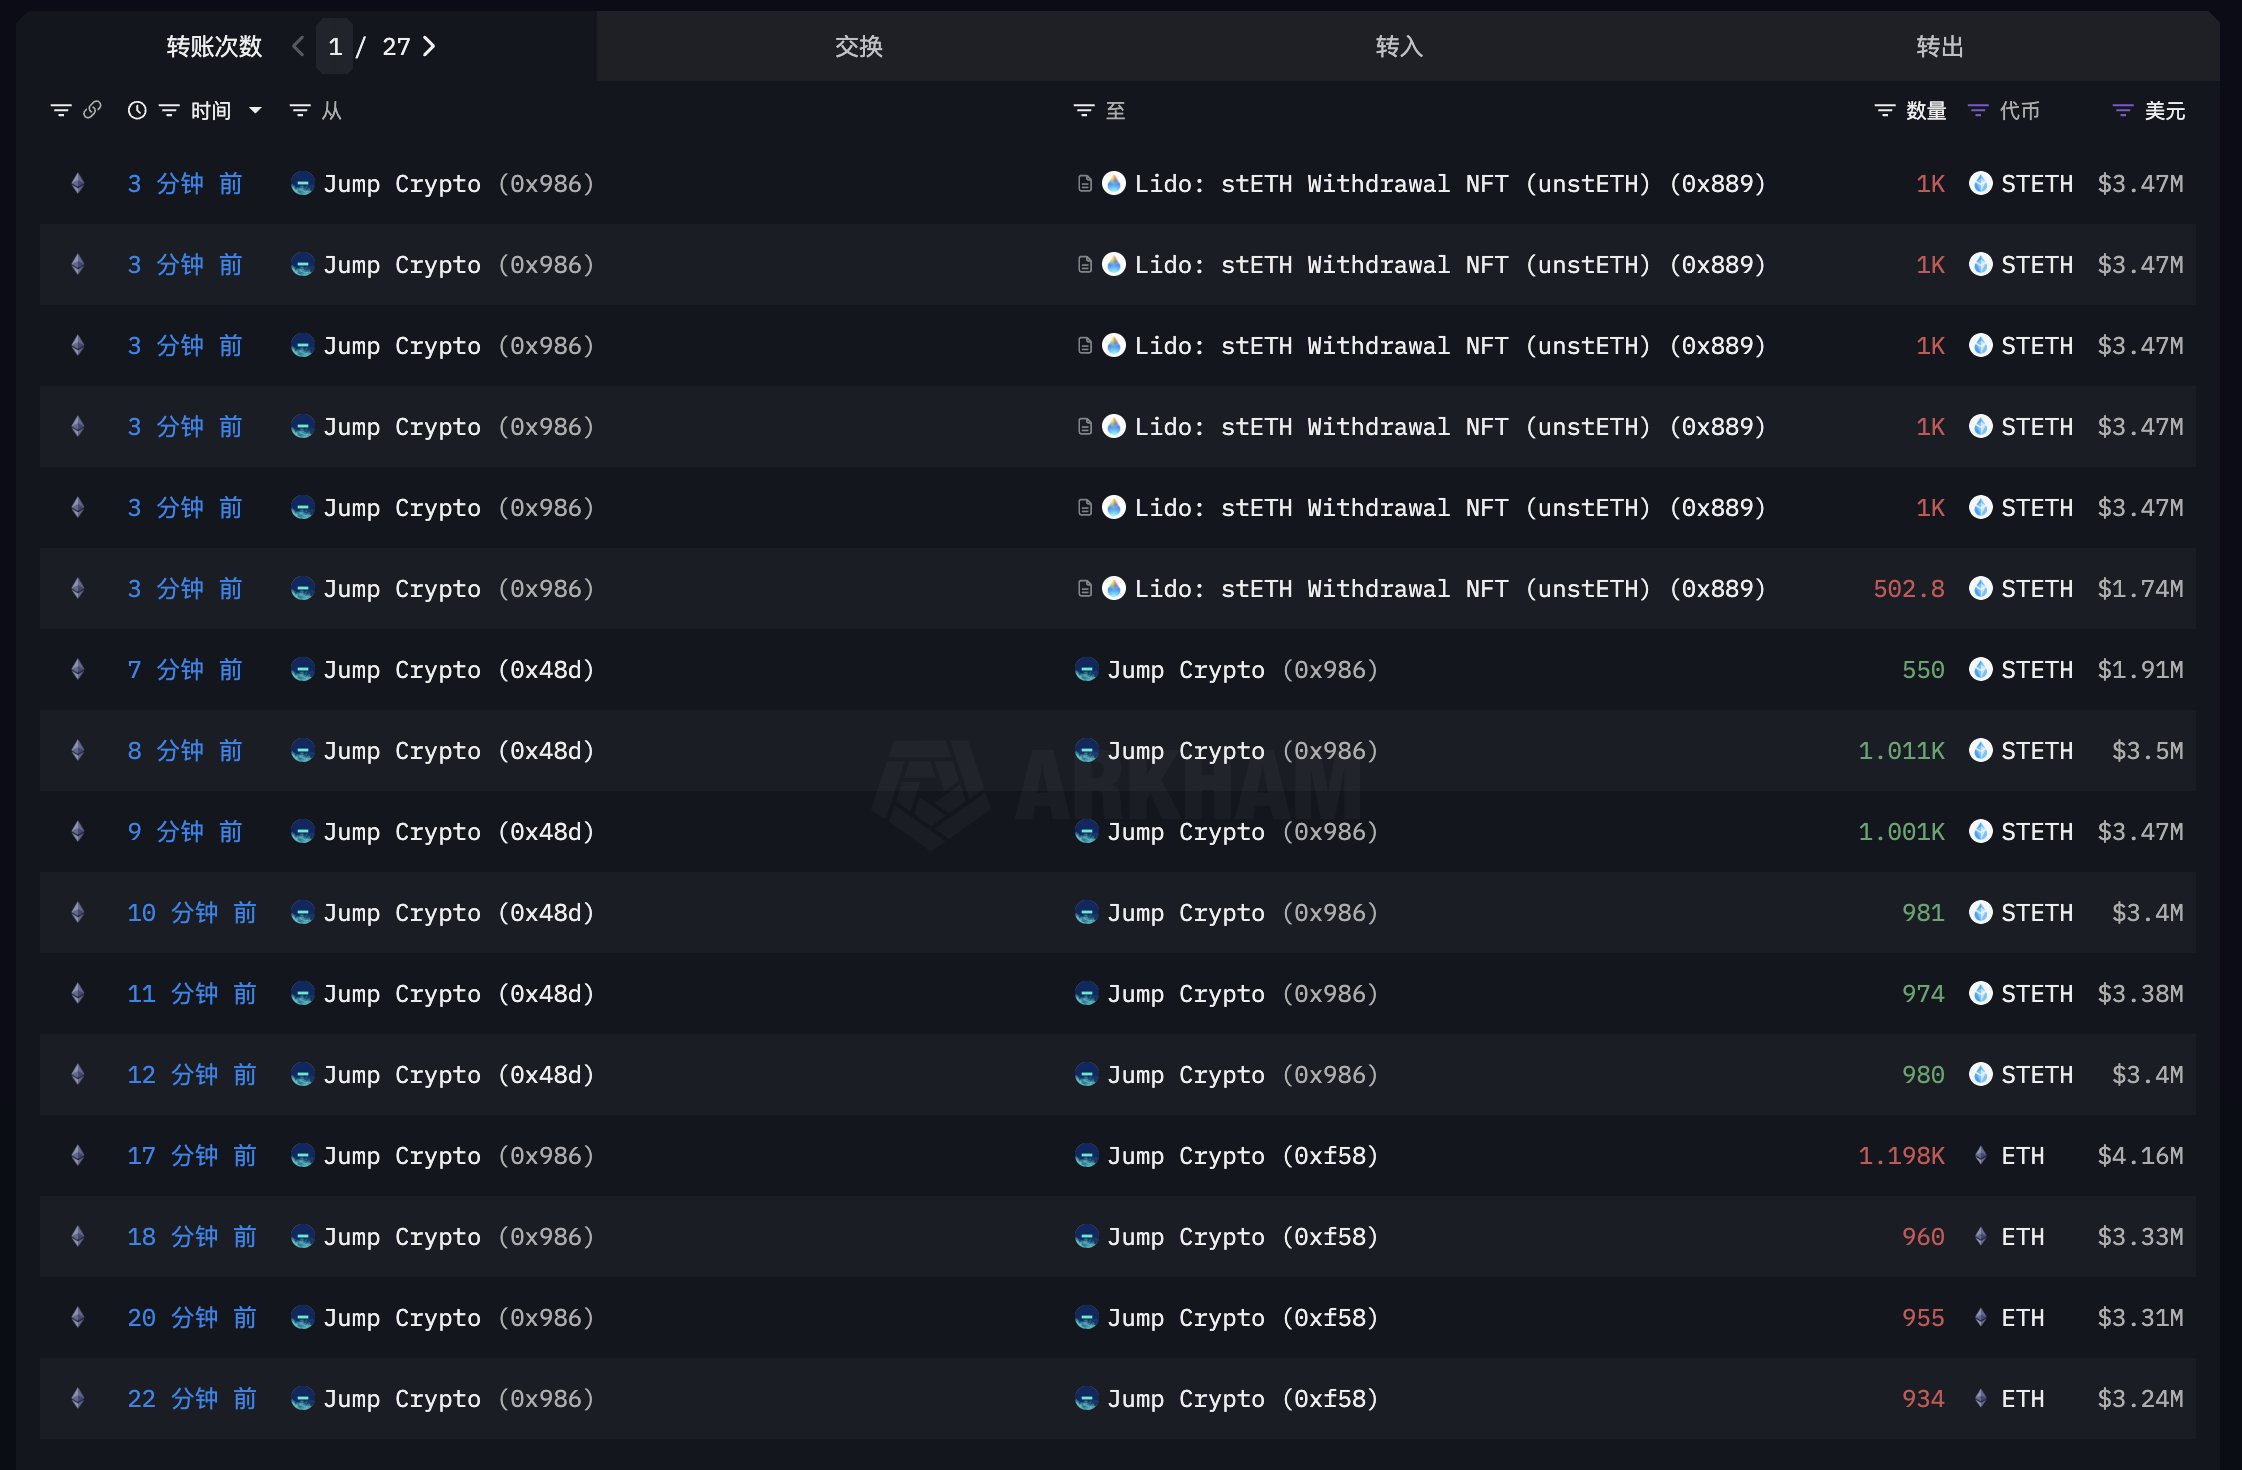Open Lido unstETH recipient in 502.8 row
The width and height of the screenshot is (2242, 1470).
(1450, 588)
